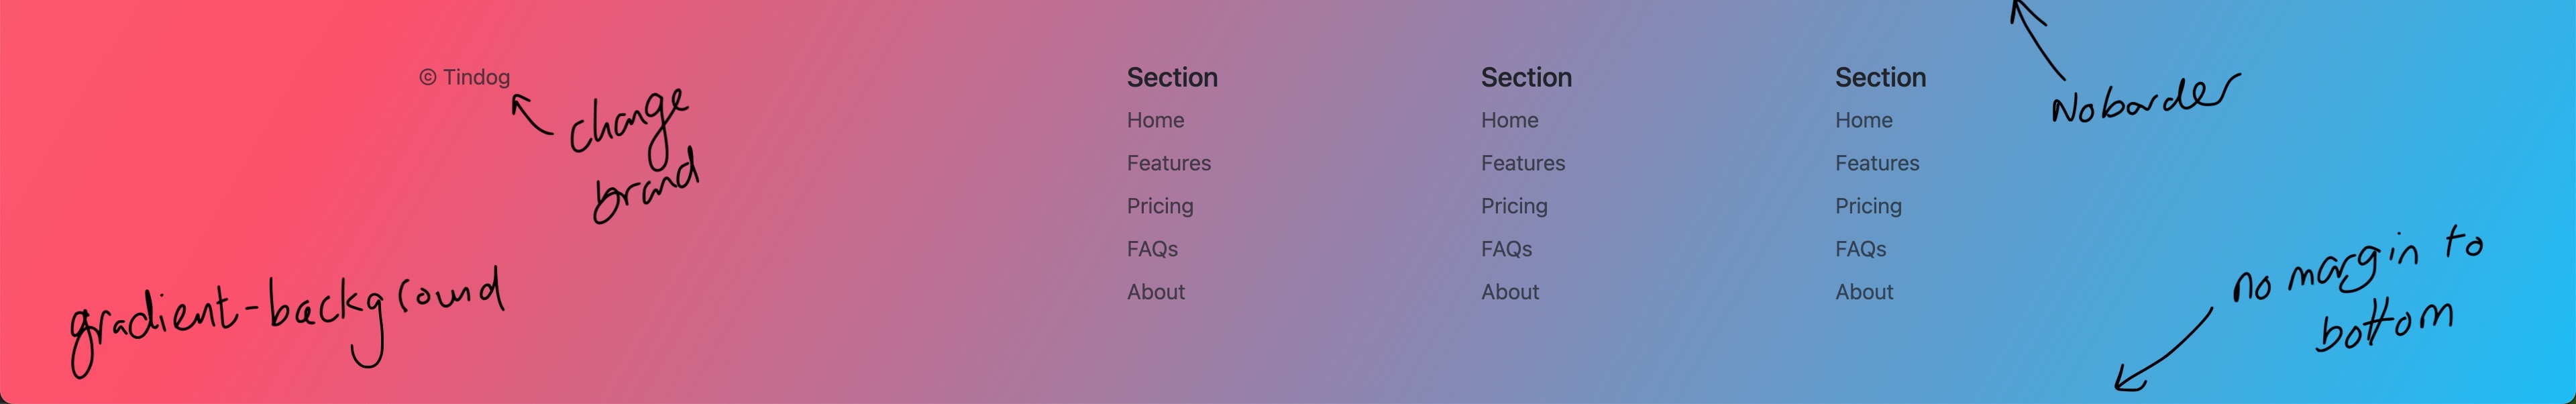The width and height of the screenshot is (2576, 404).
Task: Open Pricing in the middle Section column
Action: (1514, 206)
